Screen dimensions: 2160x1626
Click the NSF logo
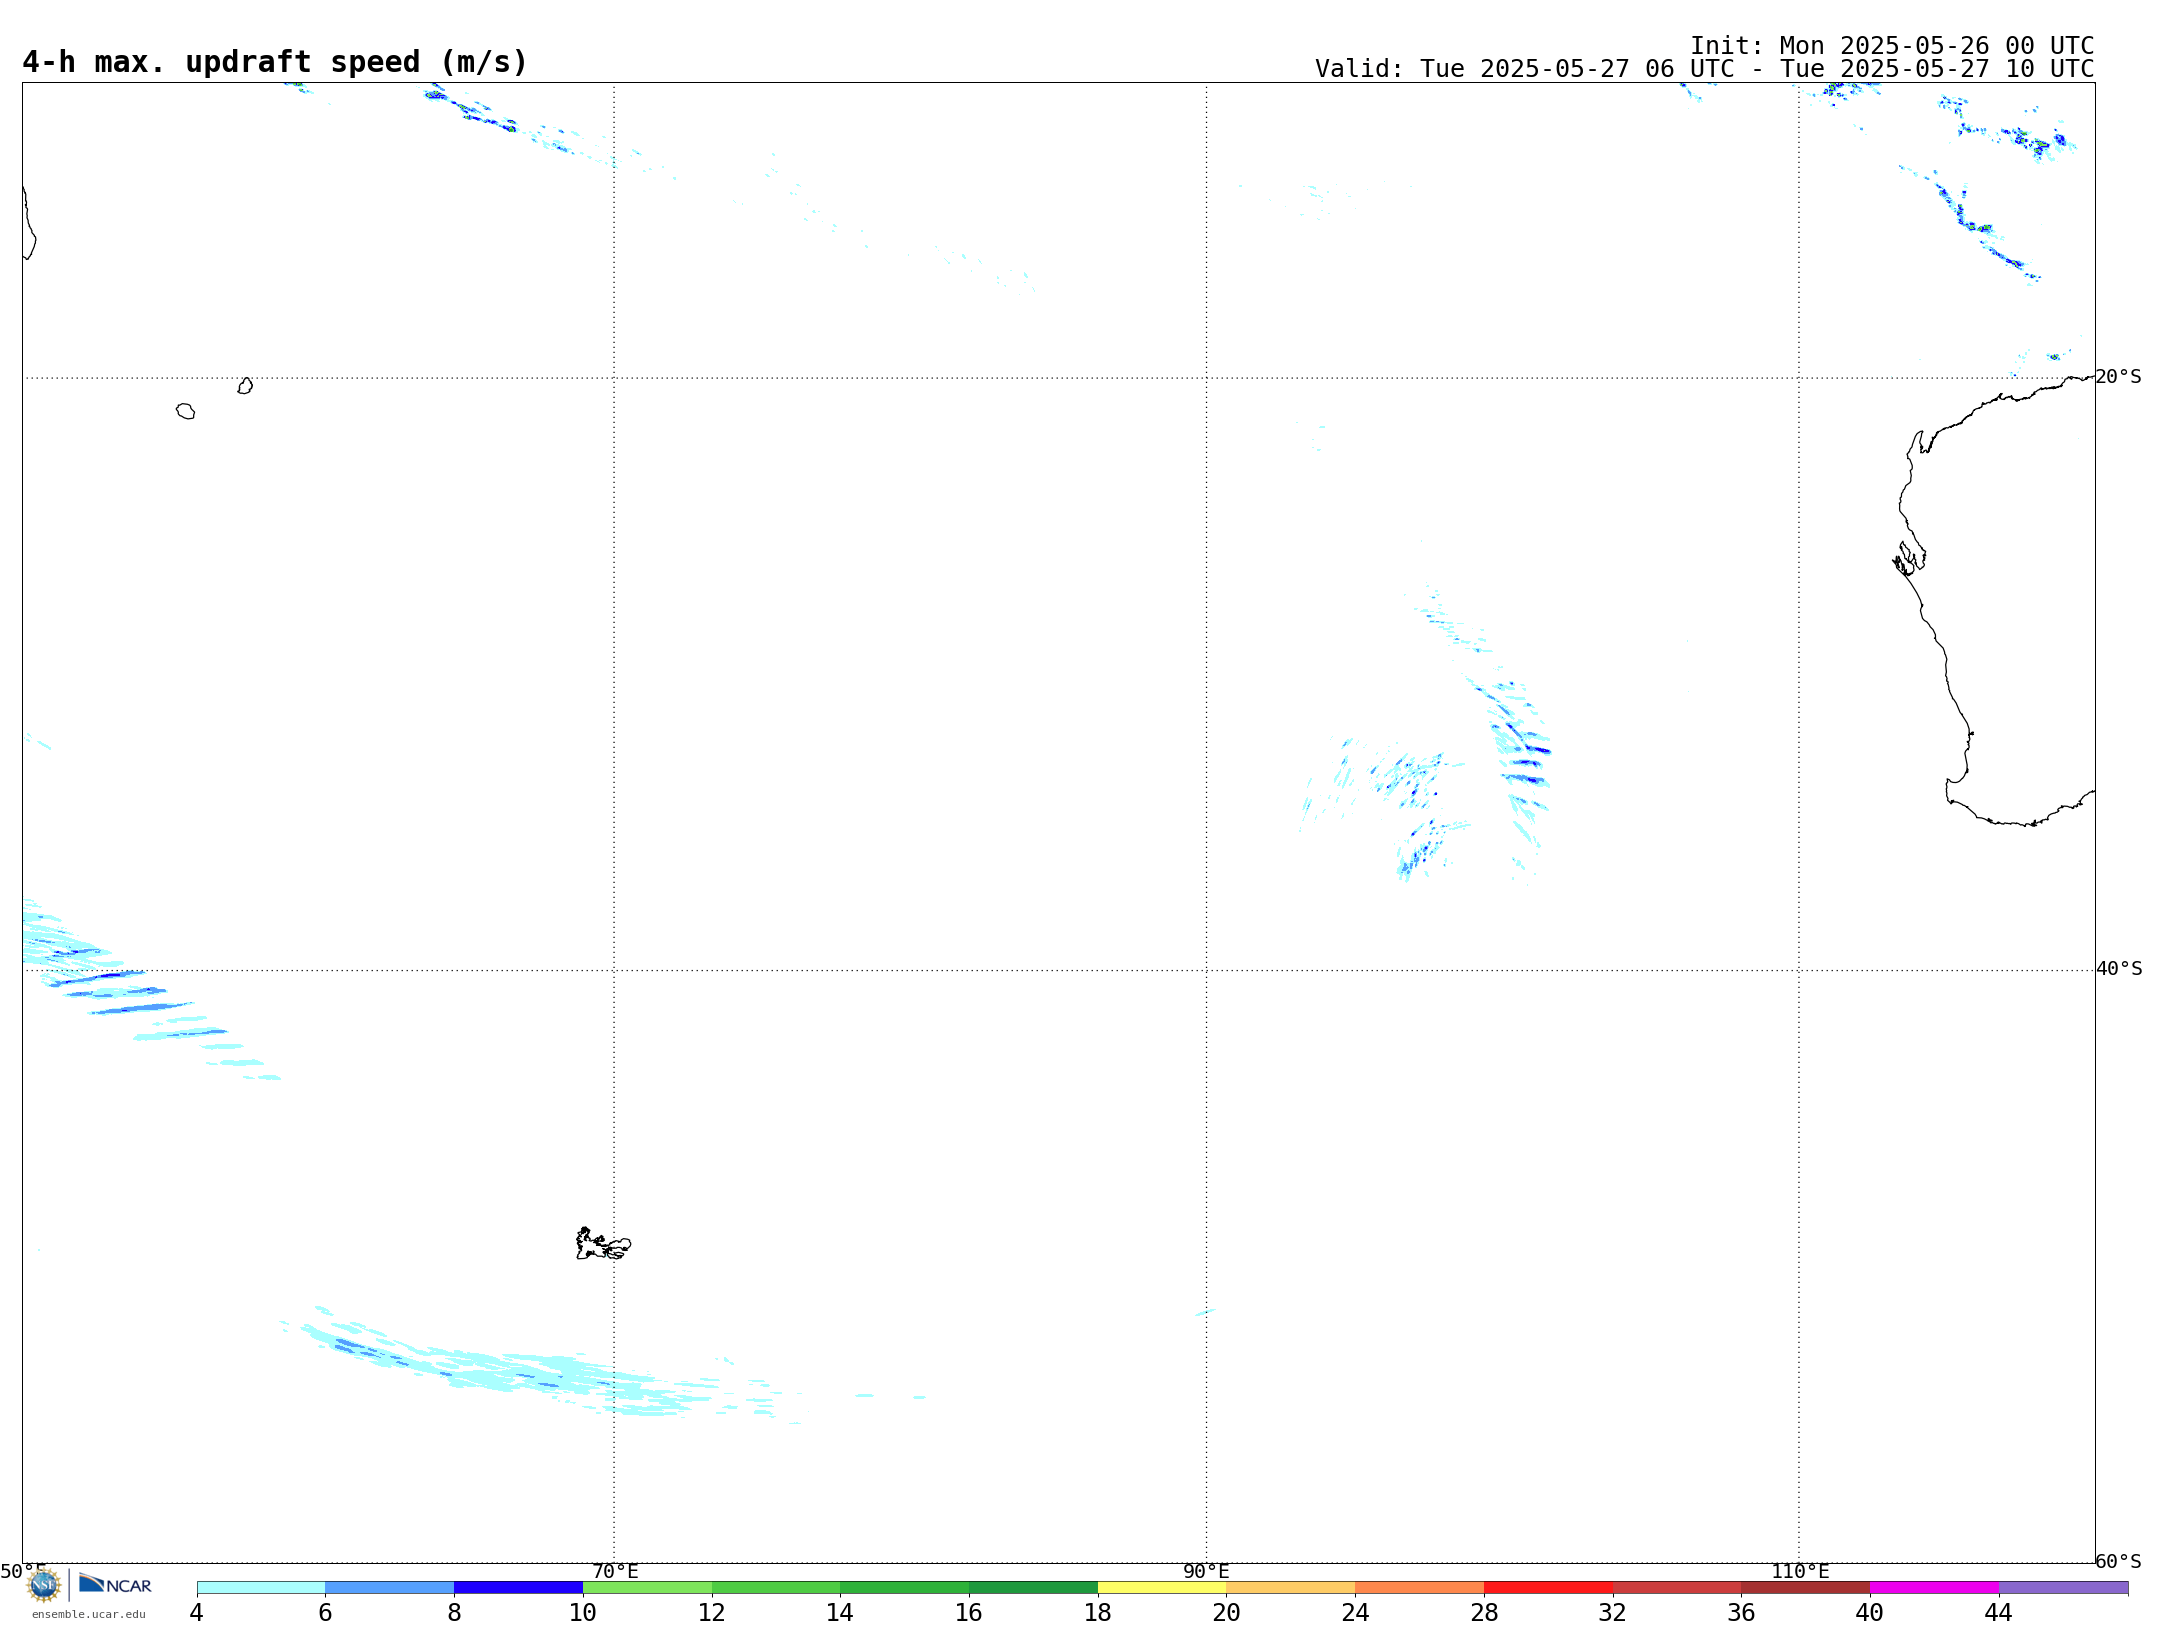click(x=44, y=1585)
